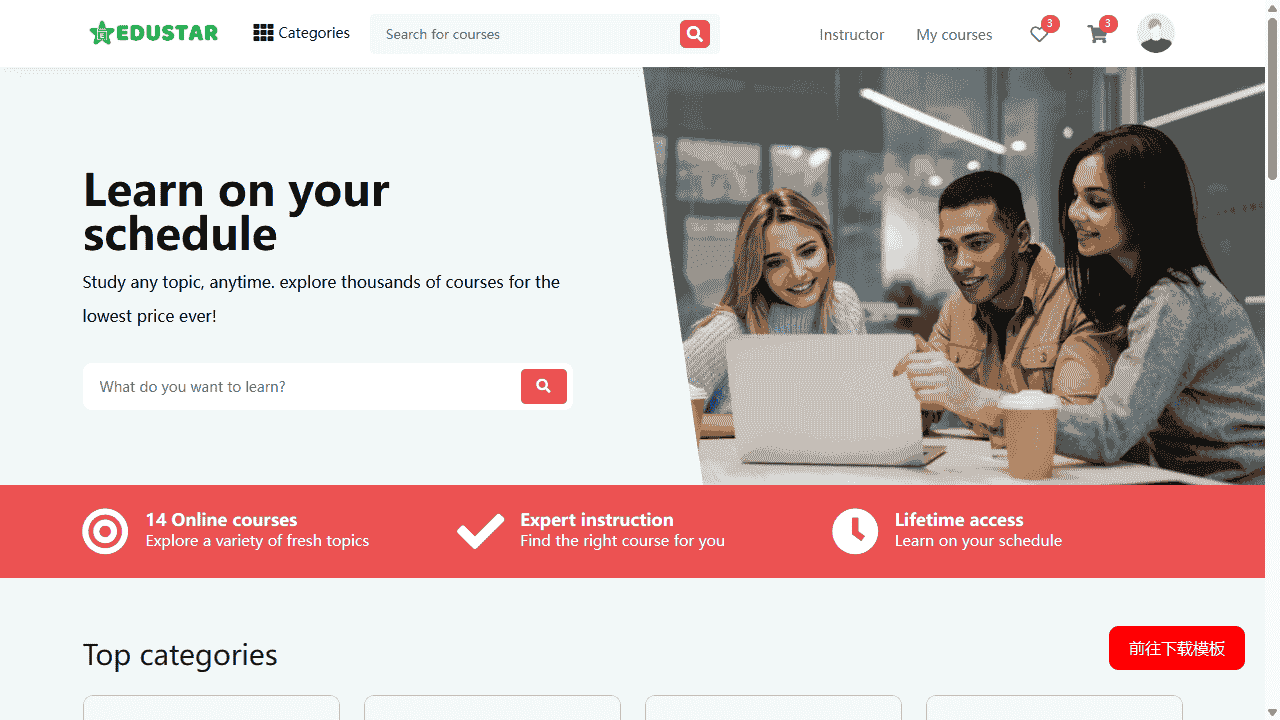1280x720 pixels.
Task: Click the clock icon for Lifetime access
Action: pyautogui.click(x=855, y=531)
